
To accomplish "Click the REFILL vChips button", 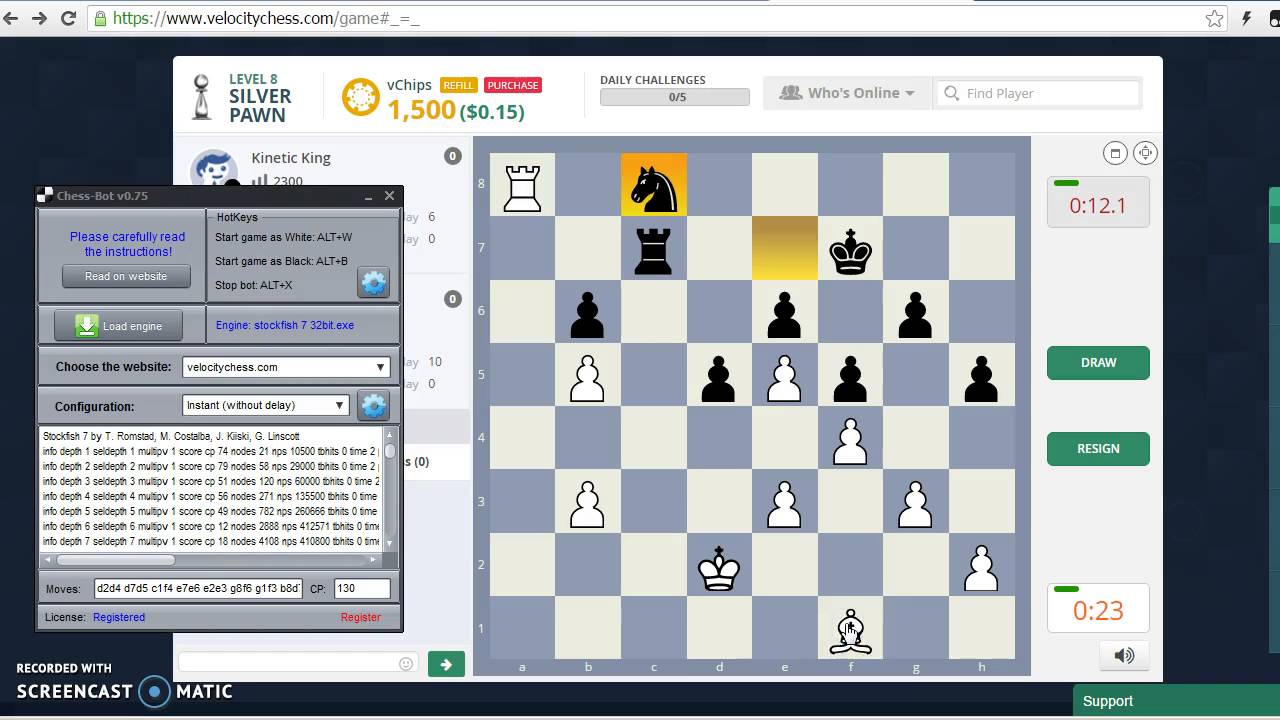I will coord(458,85).
